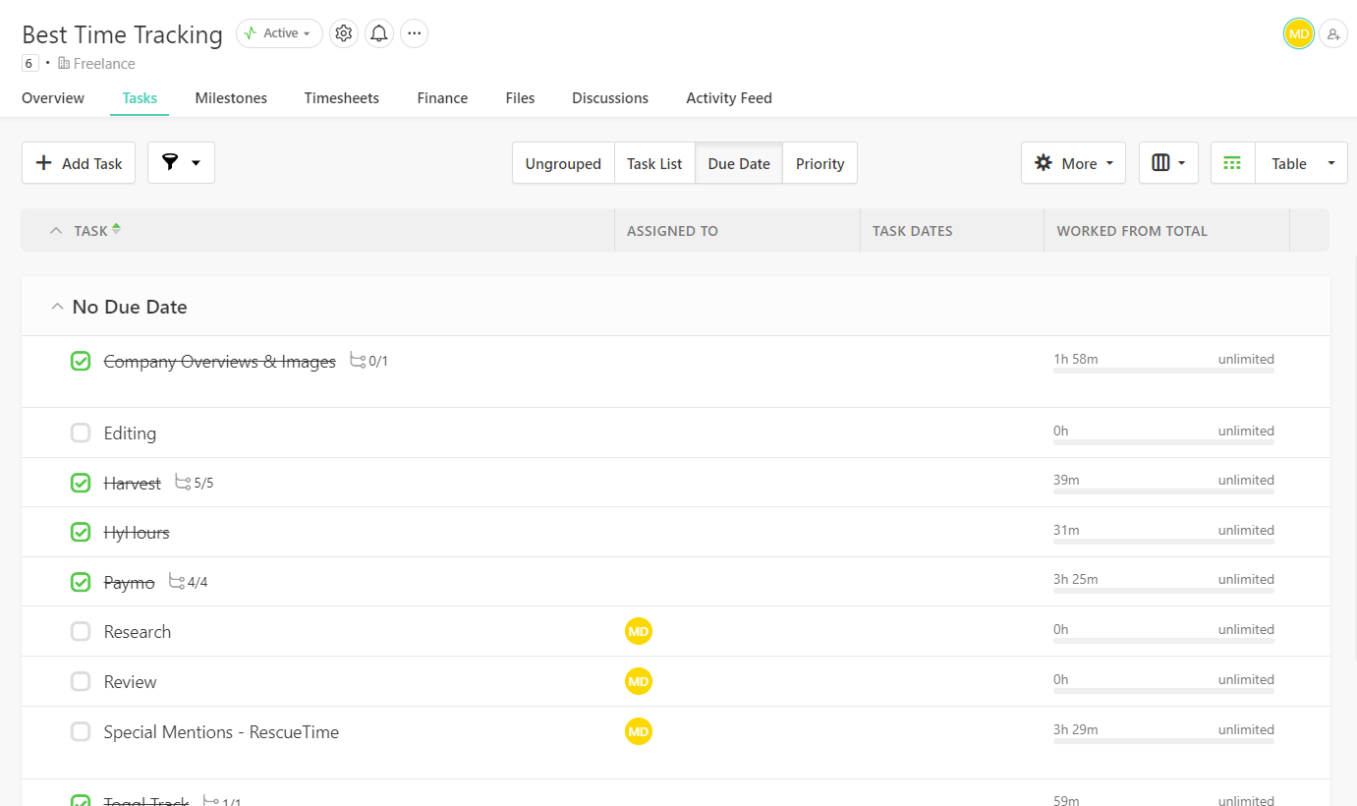
Task: Switch to the Timesheets tab
Action: [x=341, y=97]
